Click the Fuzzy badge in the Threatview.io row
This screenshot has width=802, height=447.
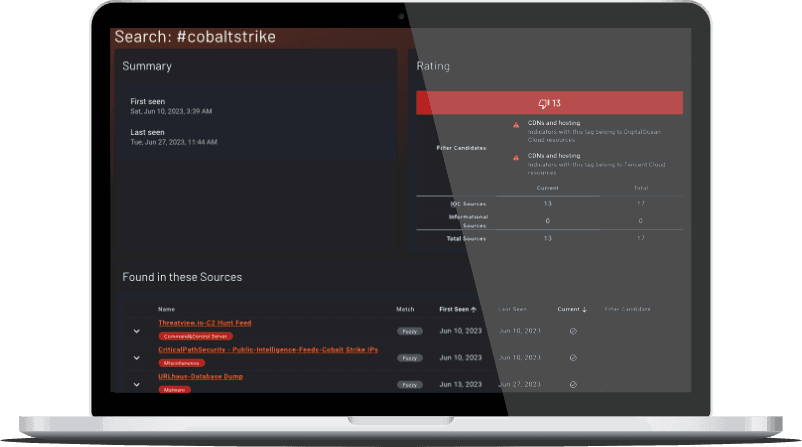point(410,331)
